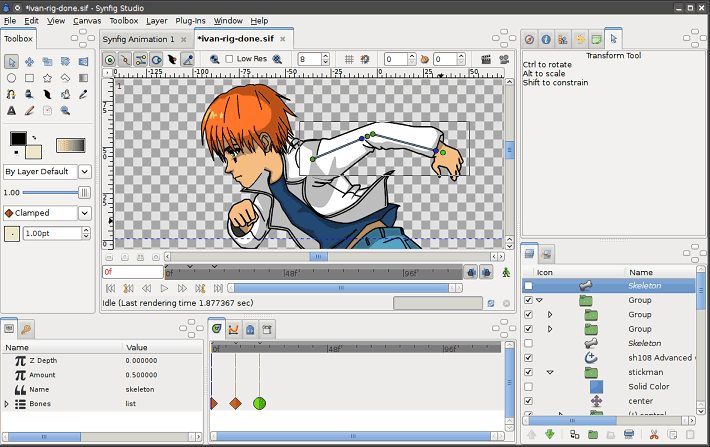Click the Lower Layer green arrow
Viewport: 710px width, 447px height.
(549, 435)
